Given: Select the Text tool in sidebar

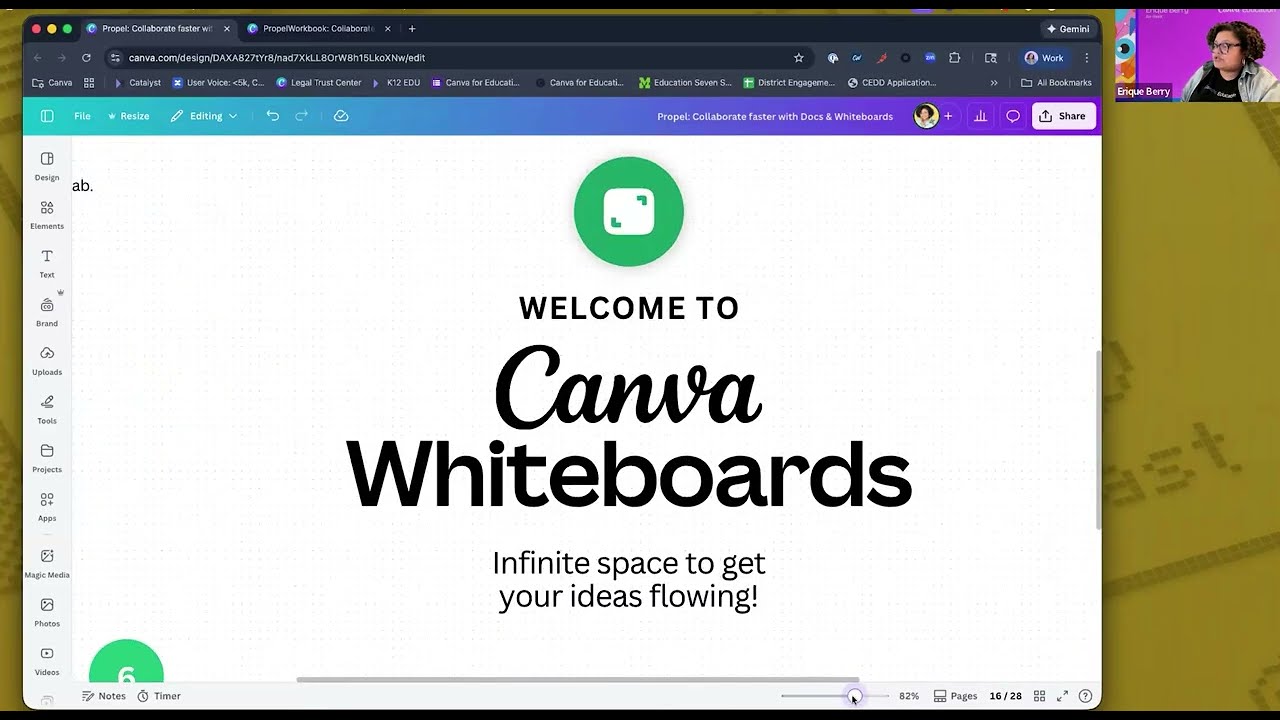Looking at the screenshot, I should (x=47, y=264).
